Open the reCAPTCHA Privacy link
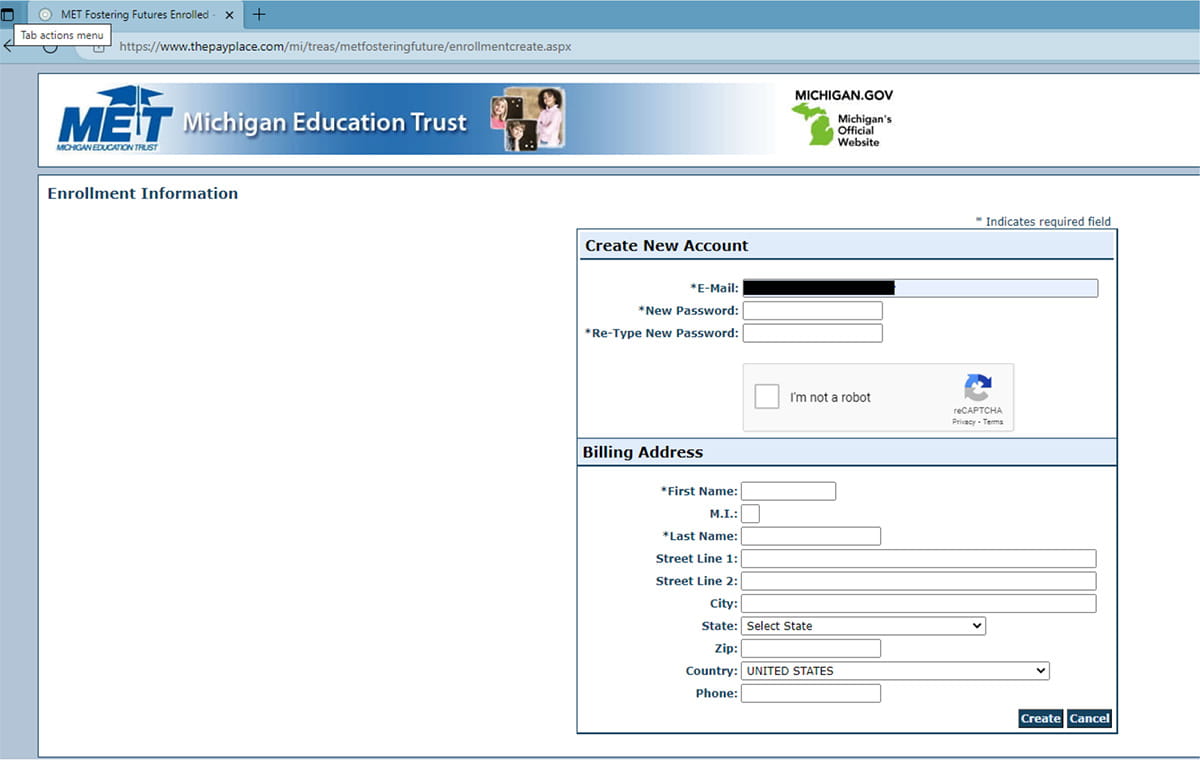 (963, 422)
